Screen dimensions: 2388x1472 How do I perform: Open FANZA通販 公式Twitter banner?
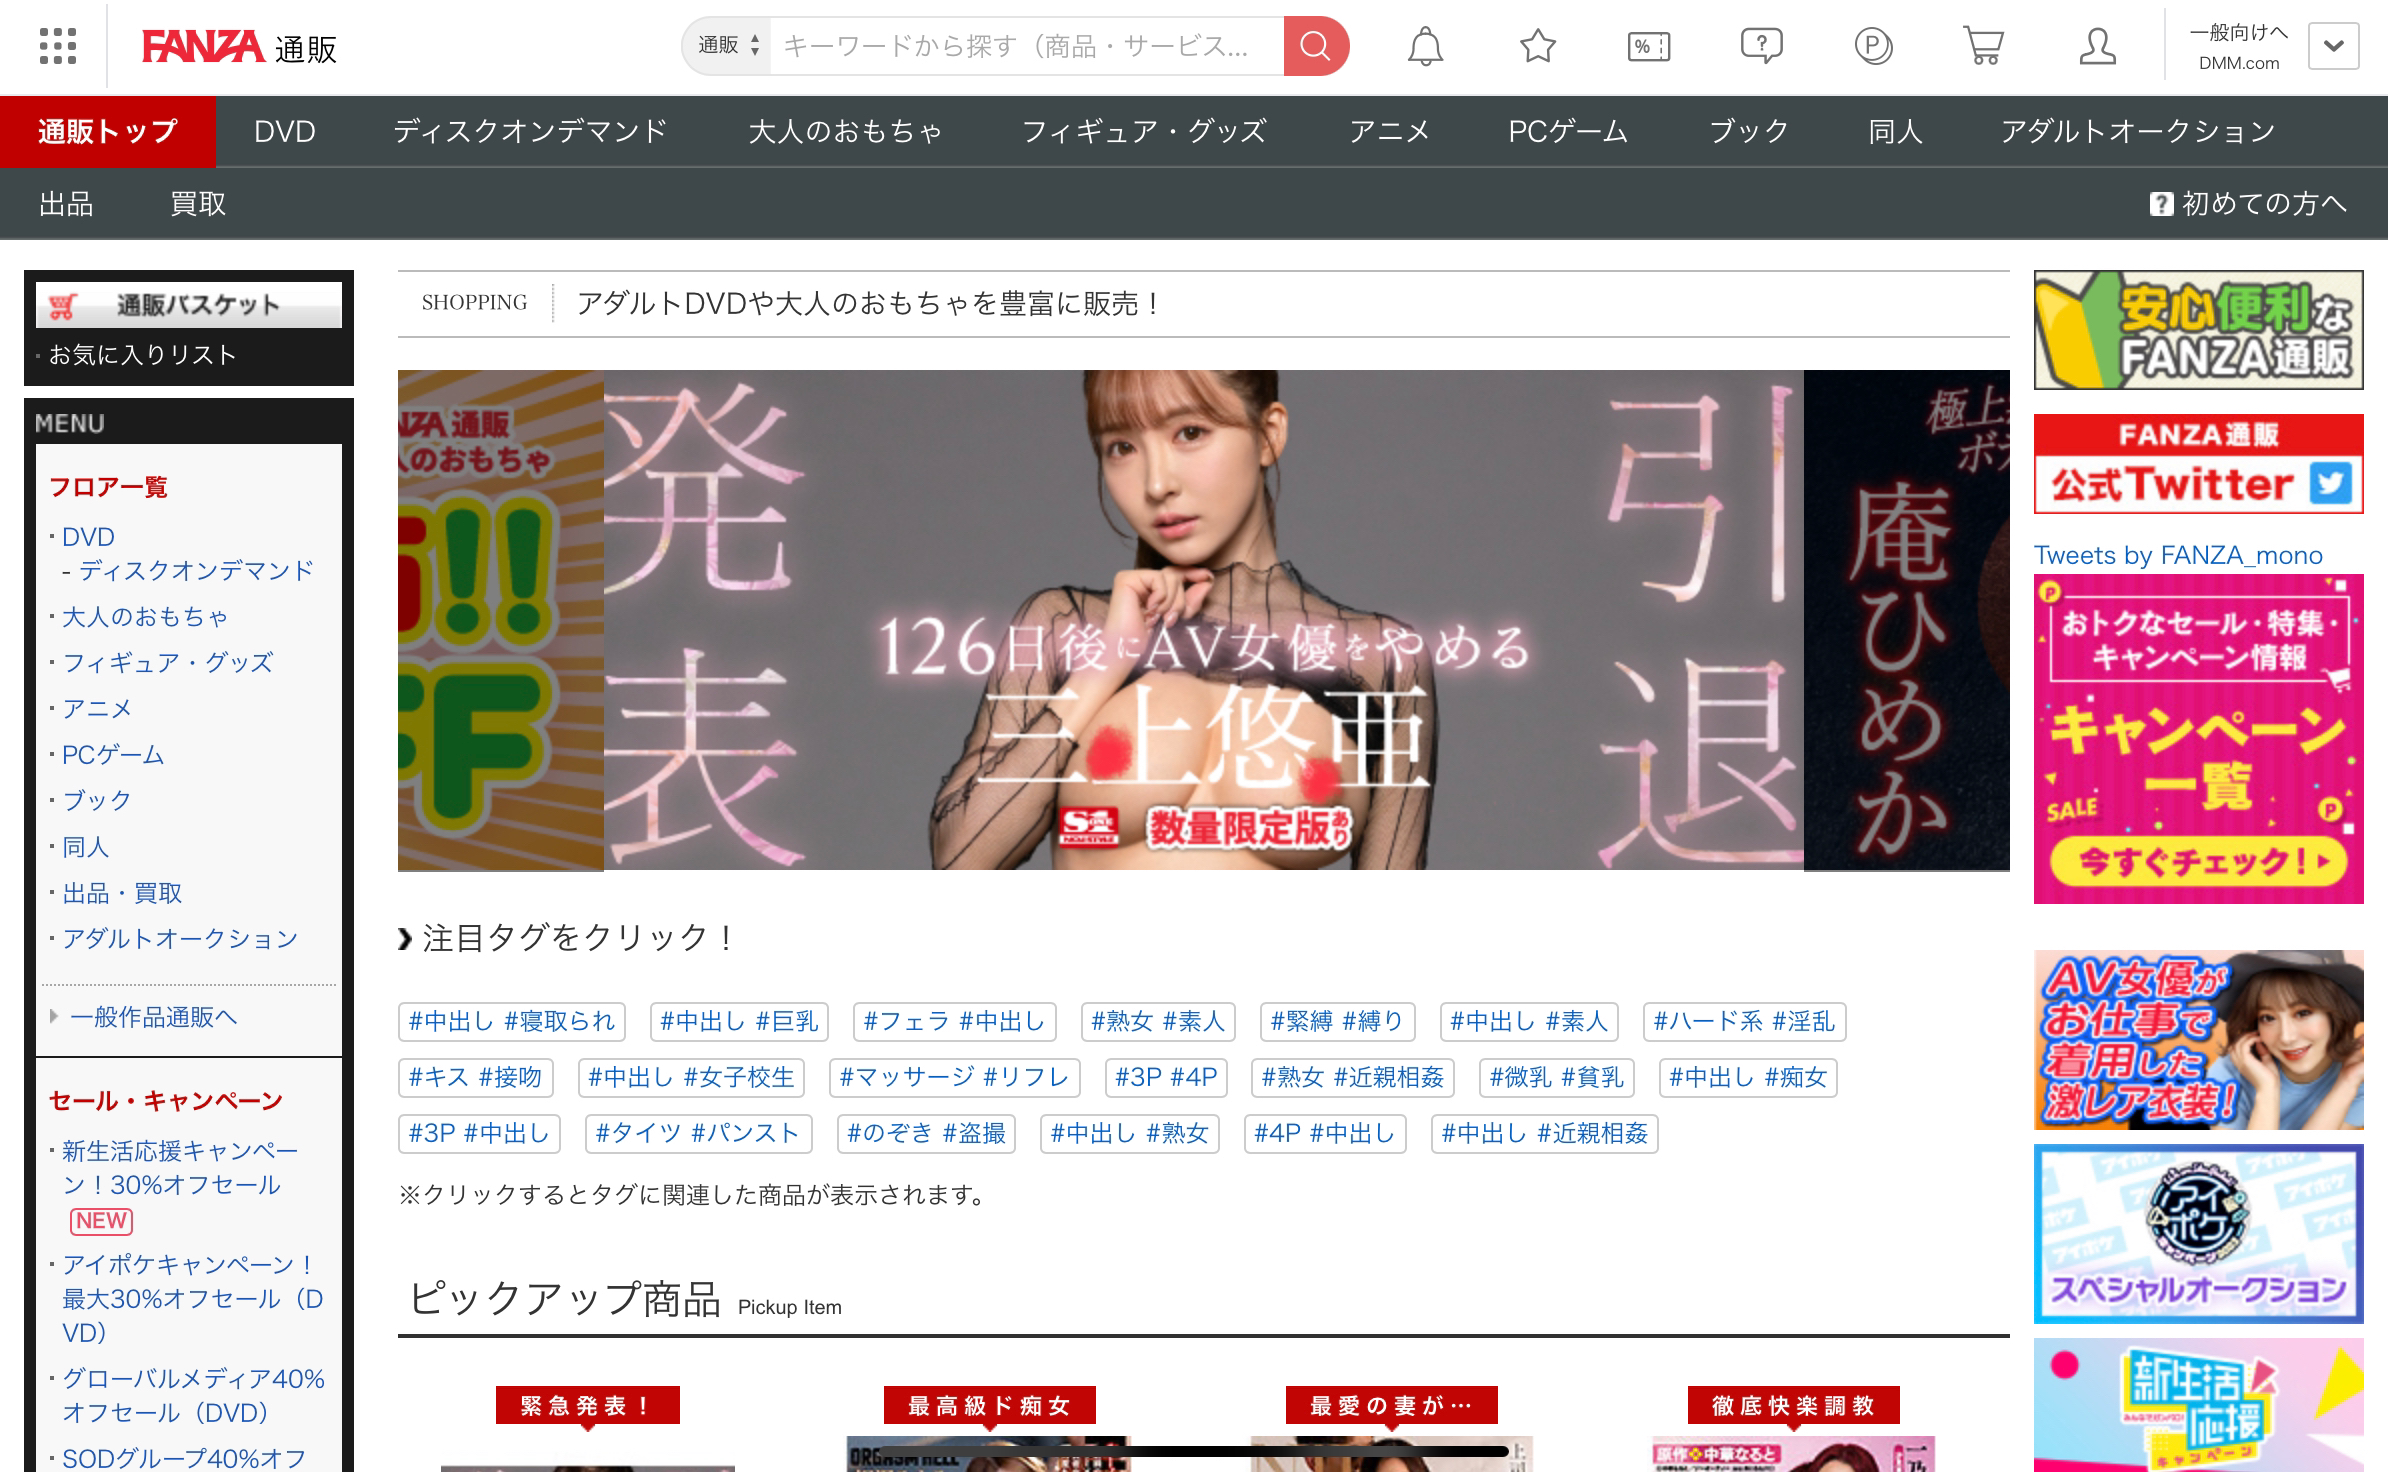[2199, 464]
